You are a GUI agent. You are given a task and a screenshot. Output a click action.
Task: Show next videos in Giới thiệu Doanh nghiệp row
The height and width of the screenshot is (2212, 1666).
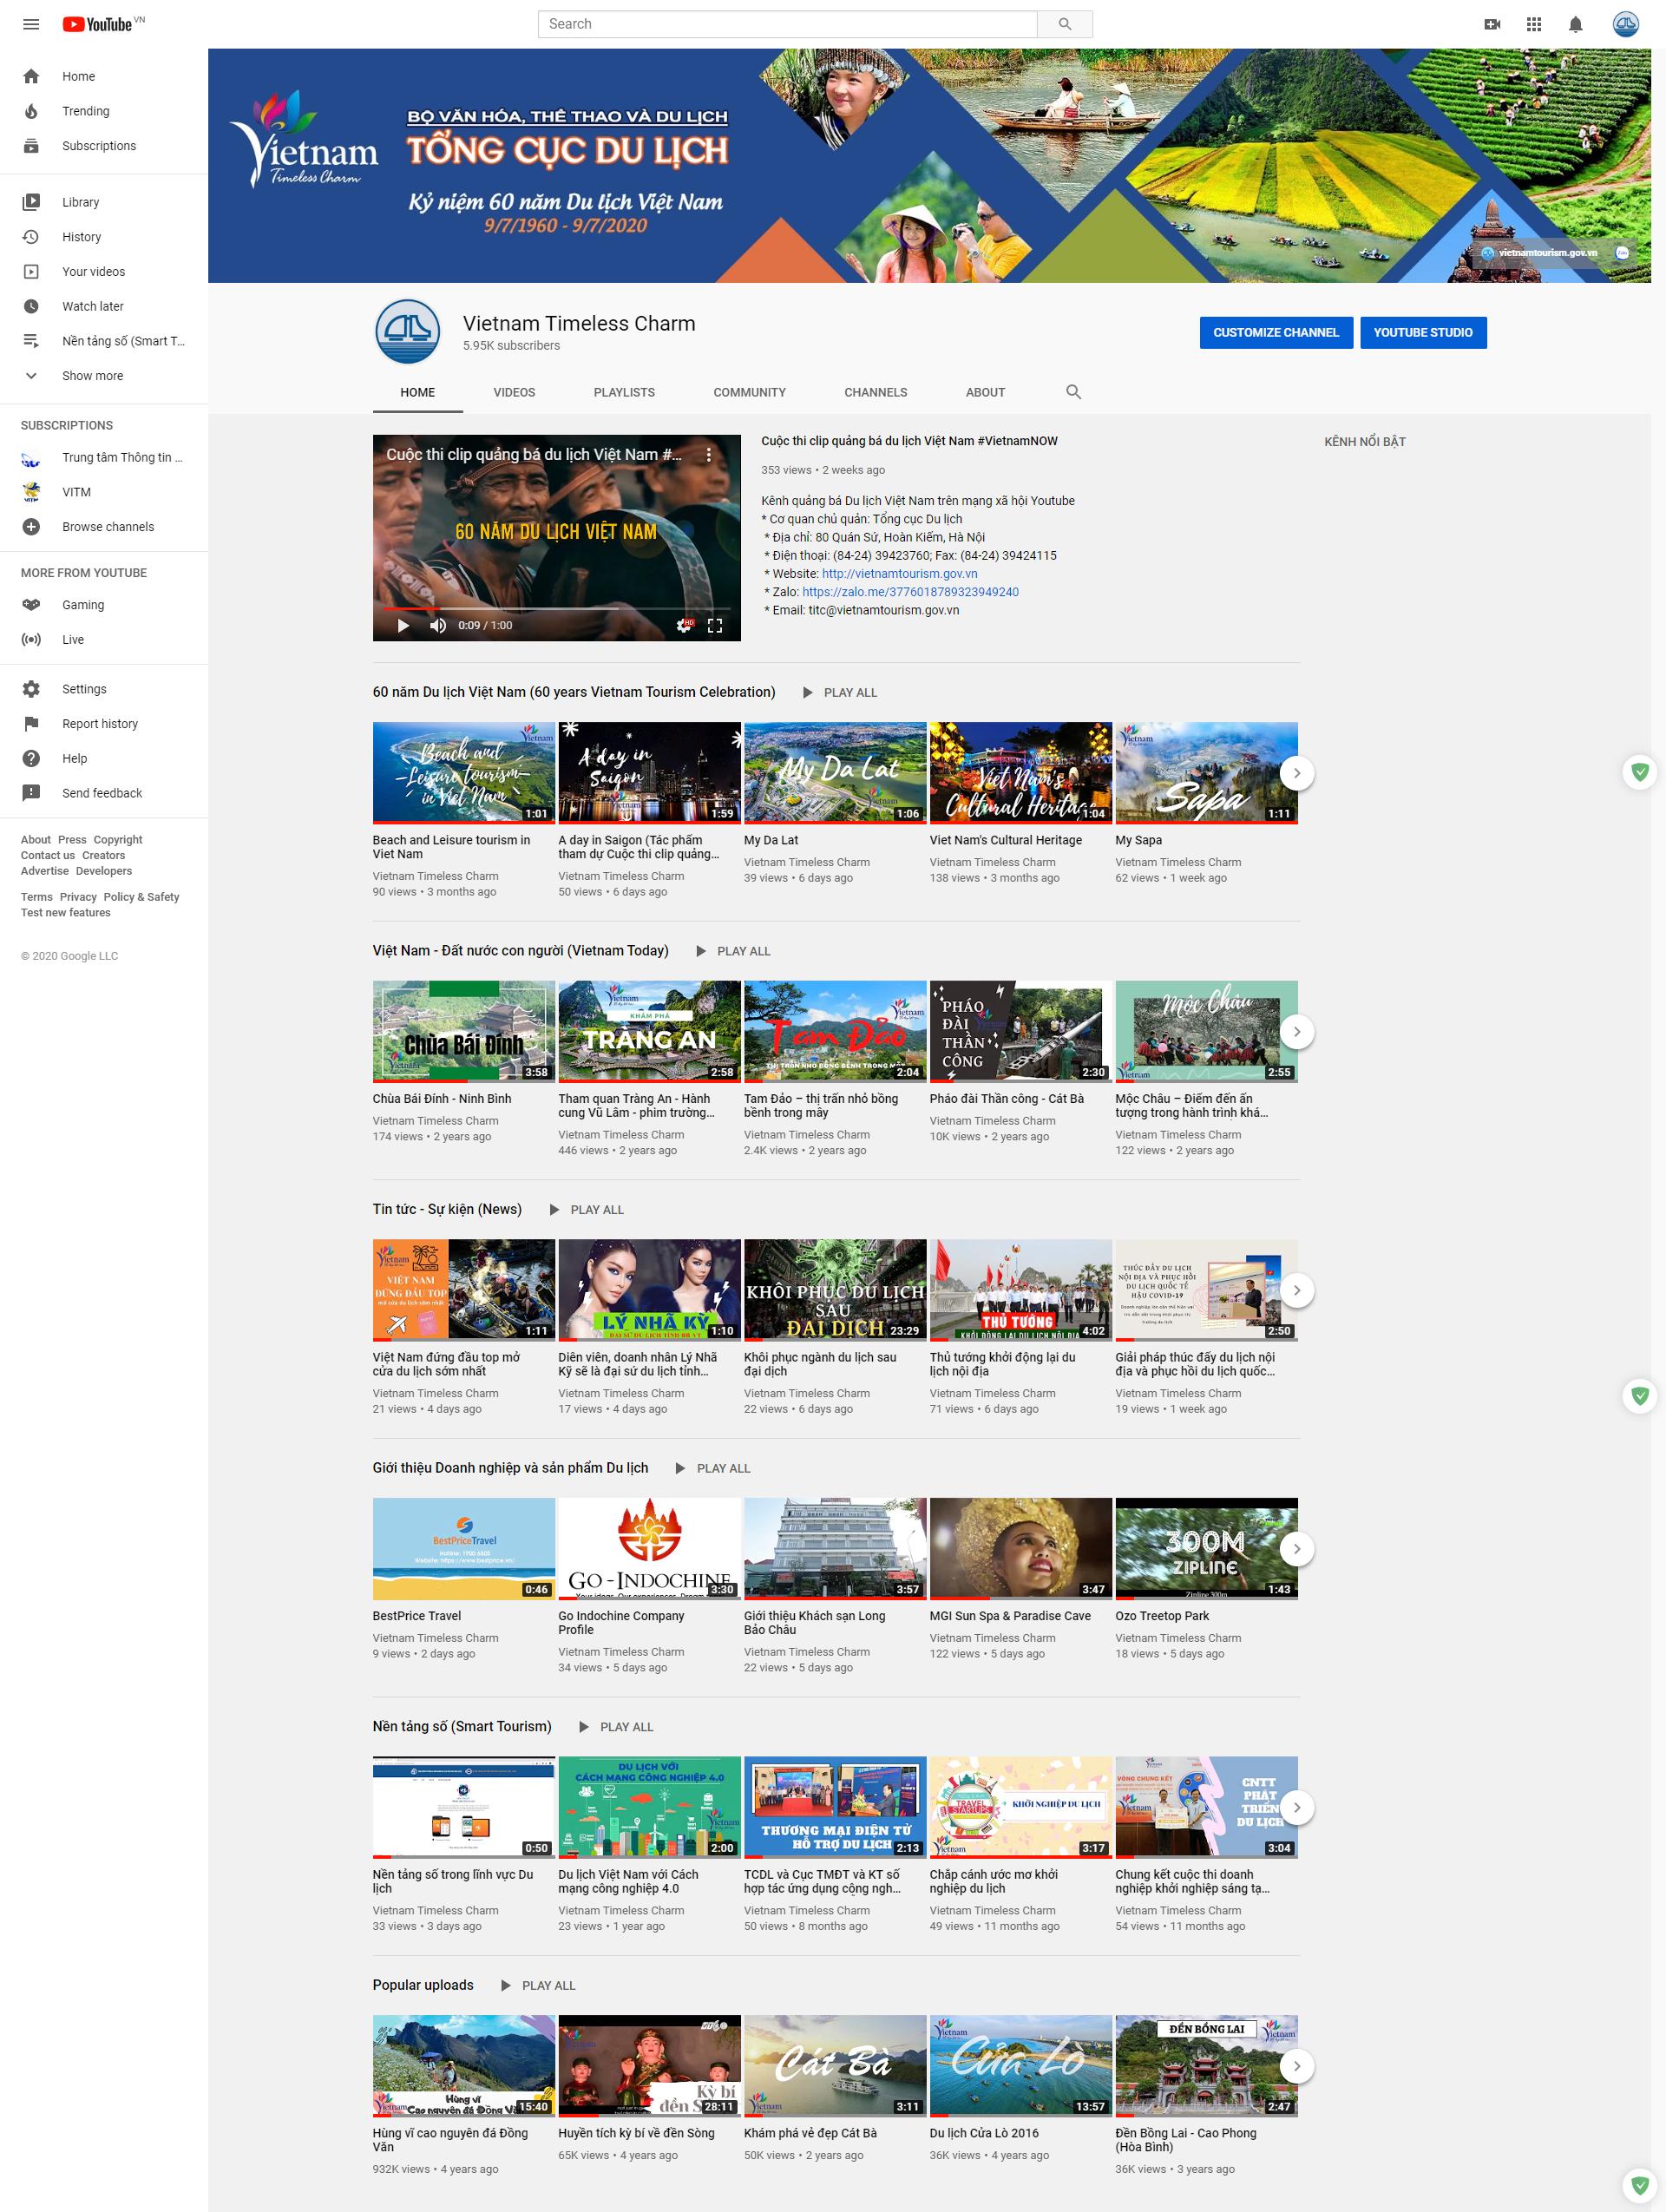1297,1549
